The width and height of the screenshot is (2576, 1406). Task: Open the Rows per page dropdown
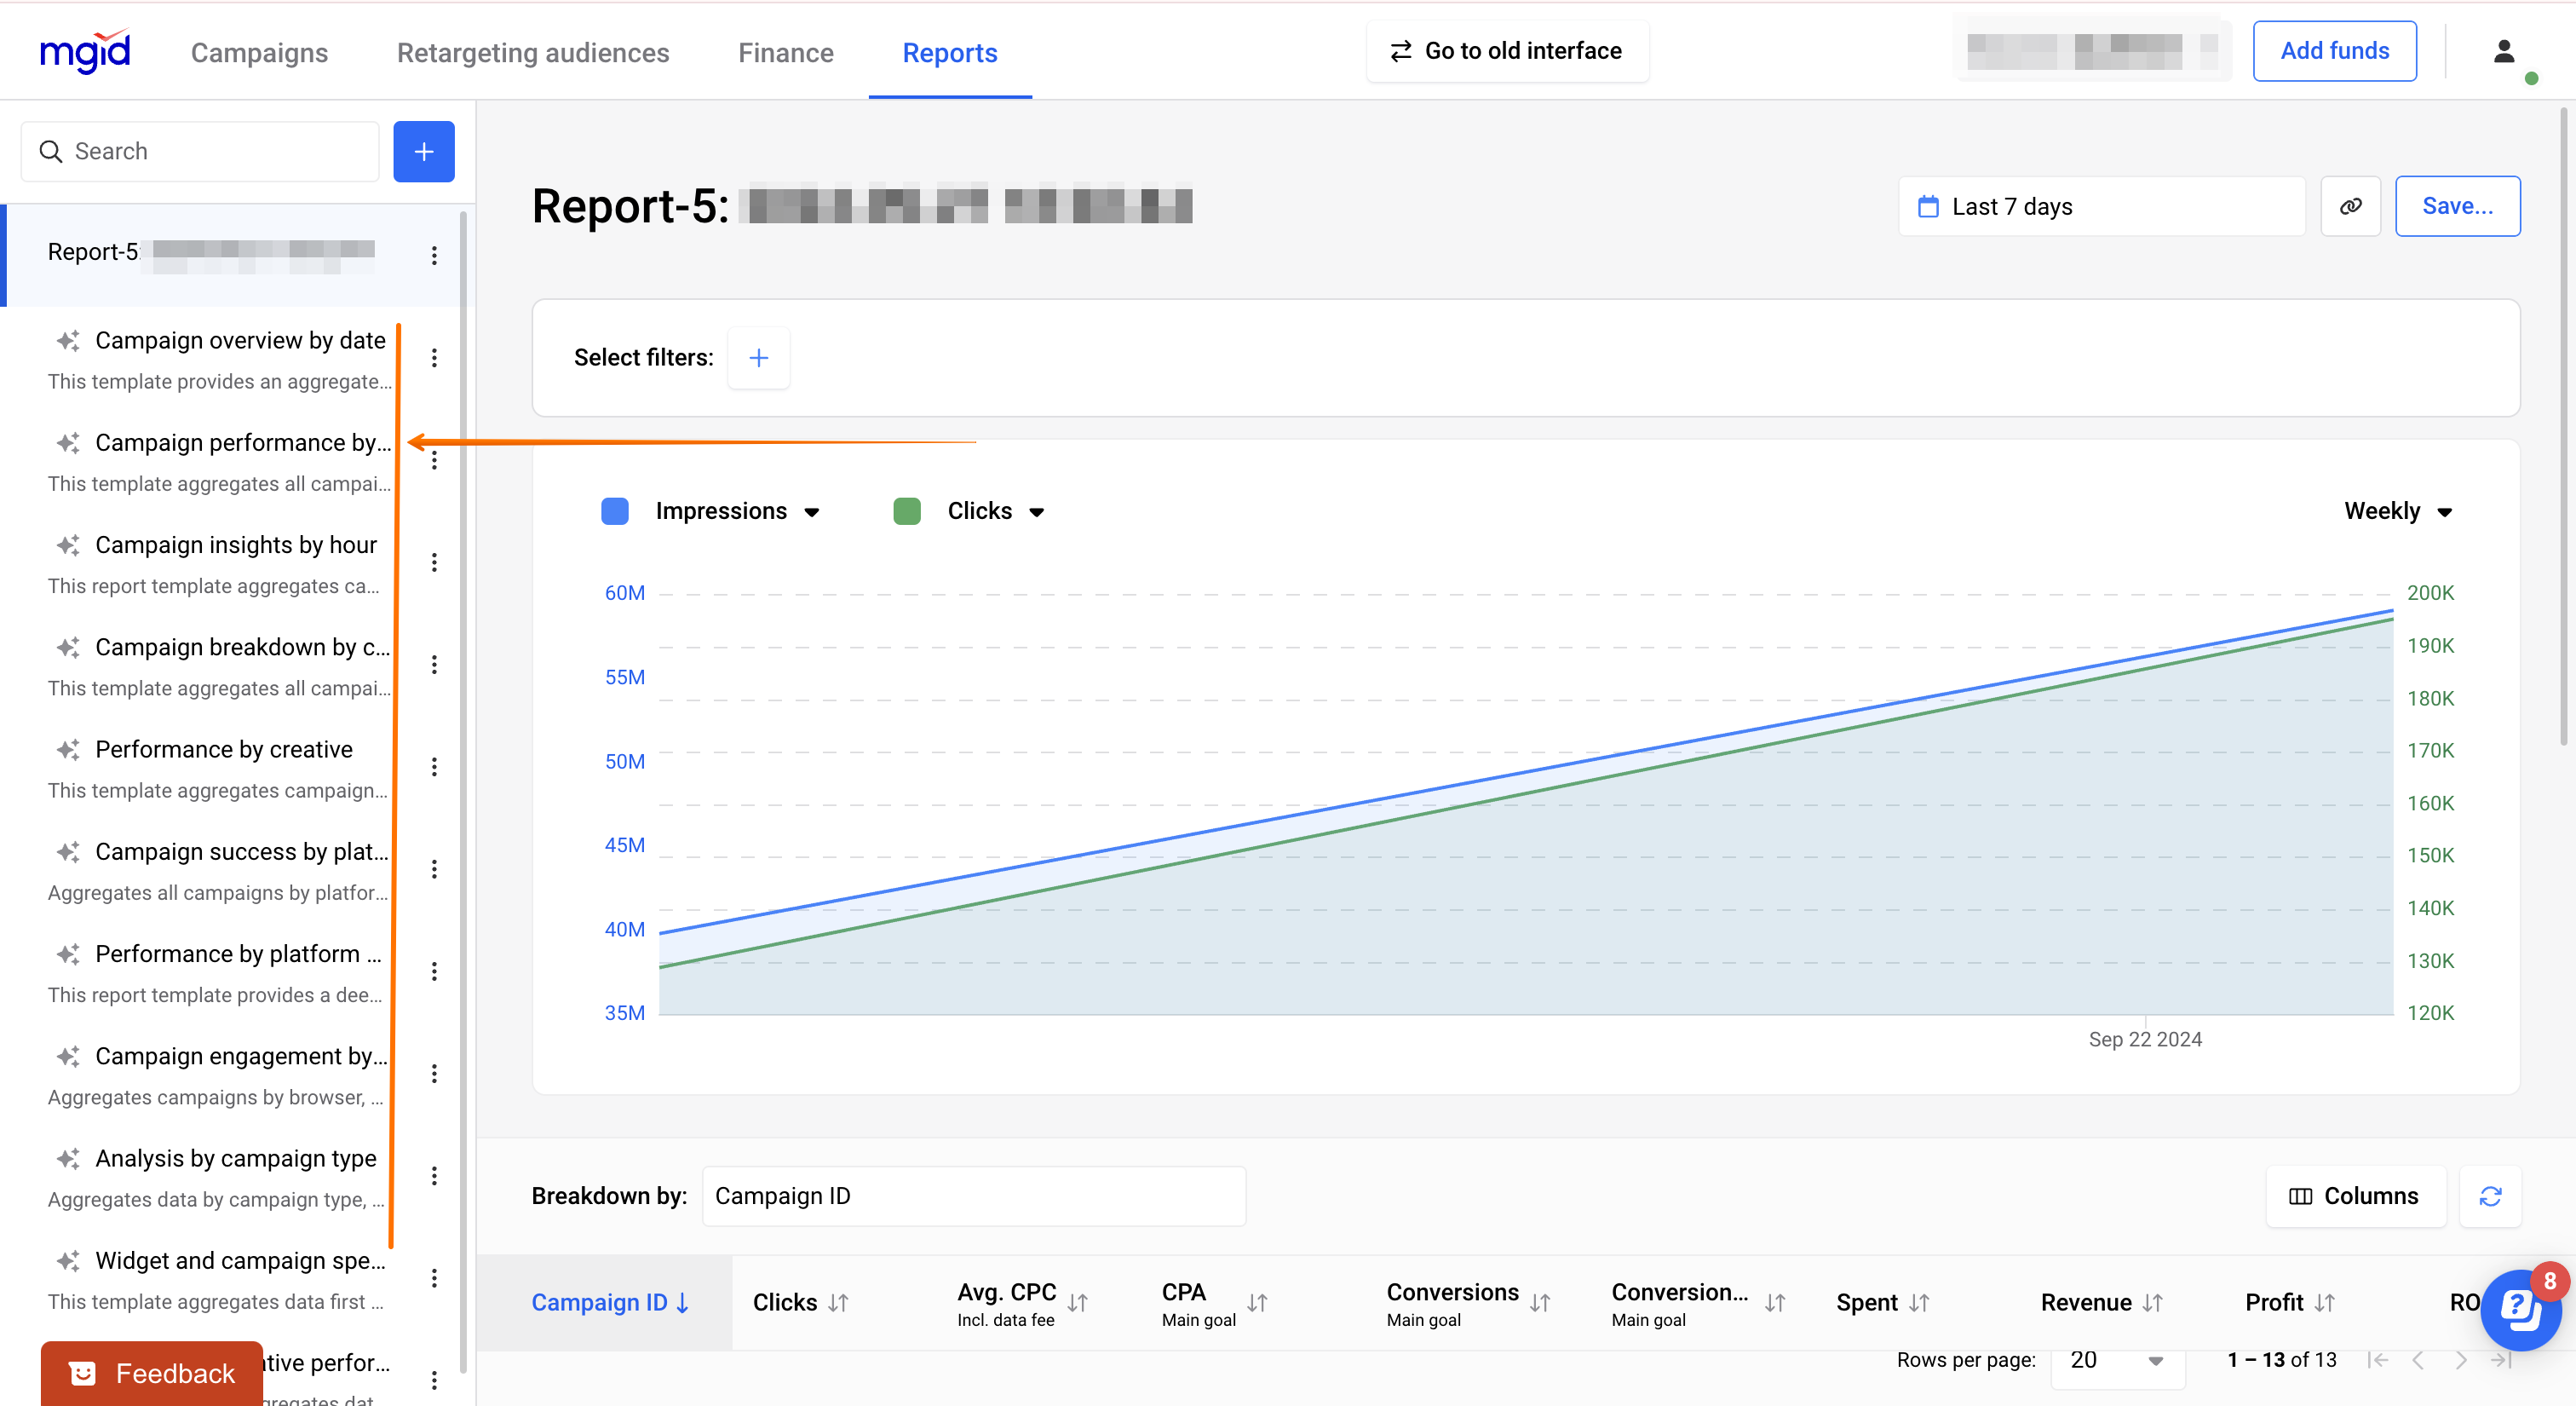point(2116,1360)
